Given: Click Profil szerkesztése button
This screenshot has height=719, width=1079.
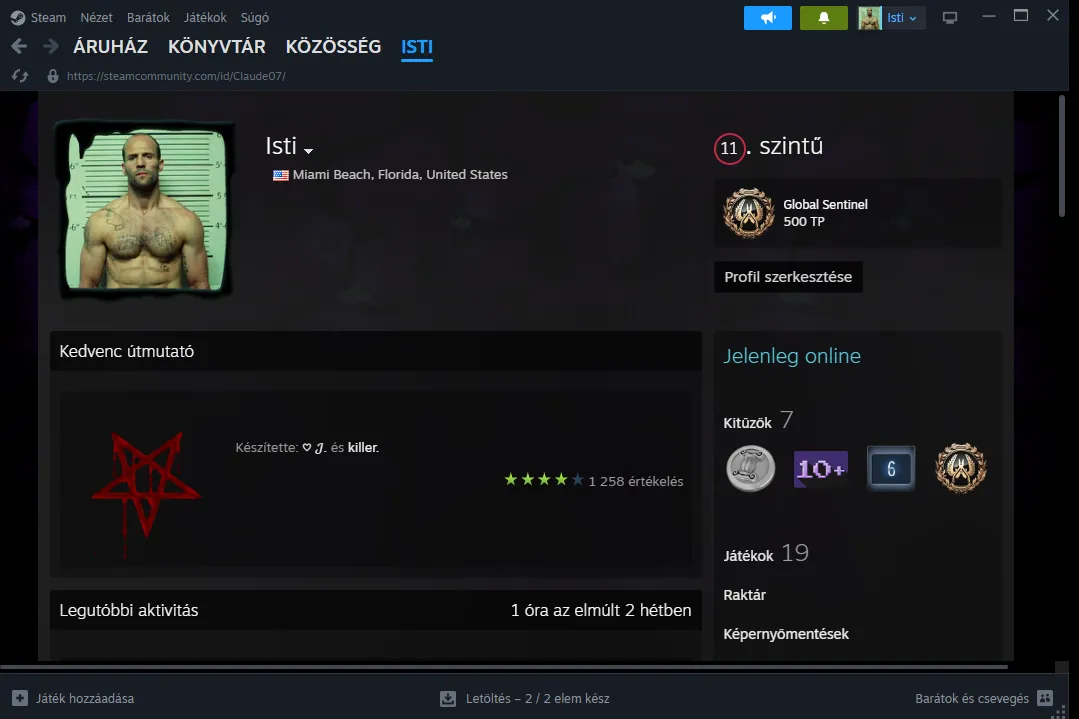Looking at the screenshot, I should 788,277.
